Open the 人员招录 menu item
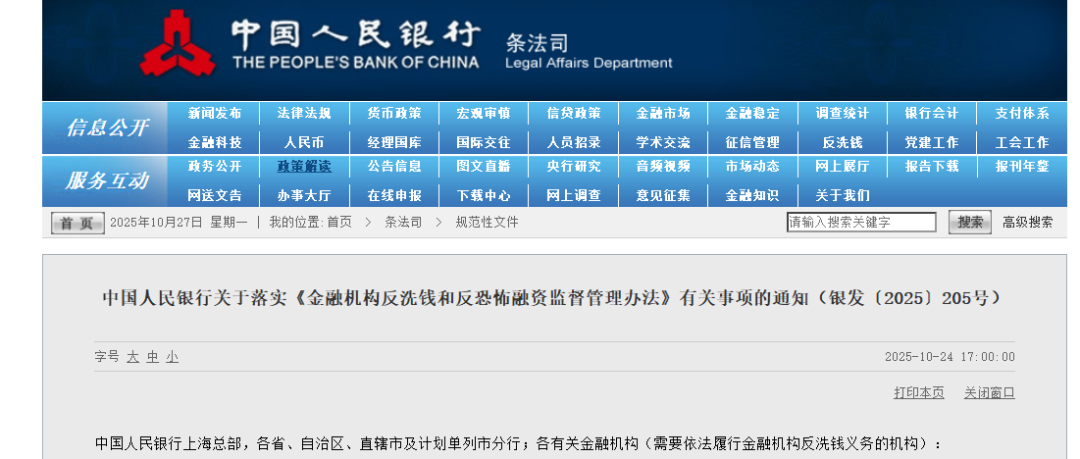 pyautogui.click(x=574, y=143)
